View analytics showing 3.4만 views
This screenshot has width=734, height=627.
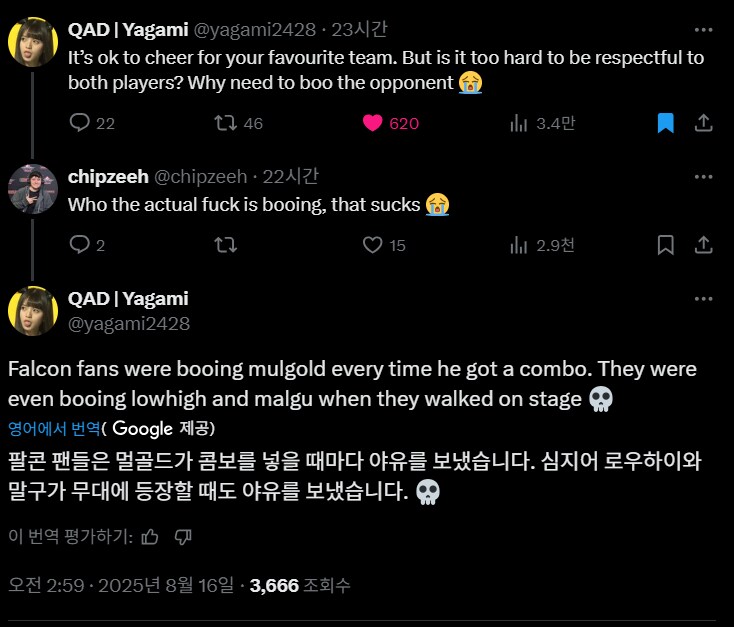pyautogui.click(x=520, y=123)
